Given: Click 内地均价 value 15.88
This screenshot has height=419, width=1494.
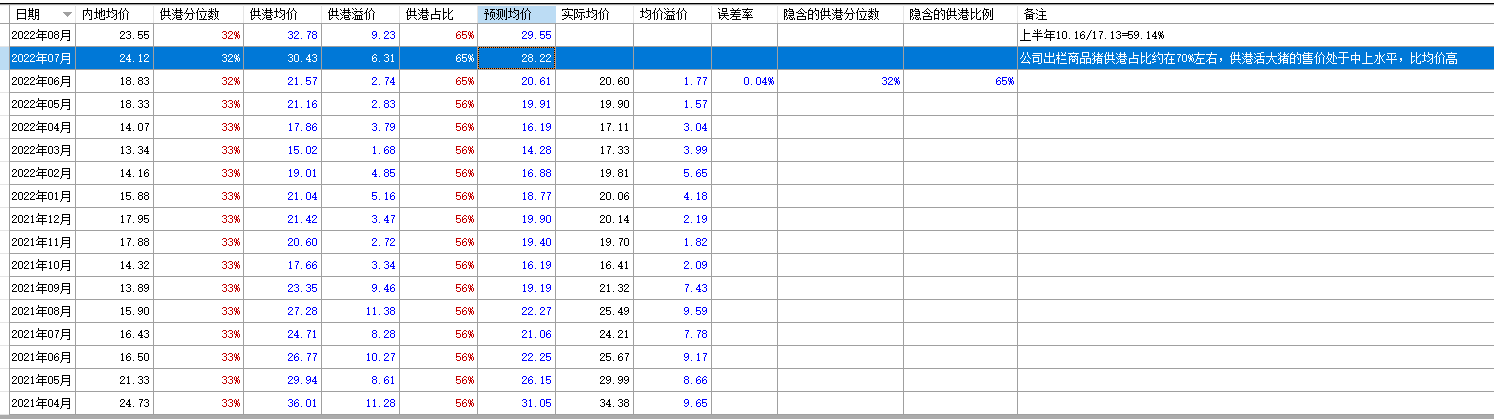Looking at the screenshot, I should (x=115, y=196).
